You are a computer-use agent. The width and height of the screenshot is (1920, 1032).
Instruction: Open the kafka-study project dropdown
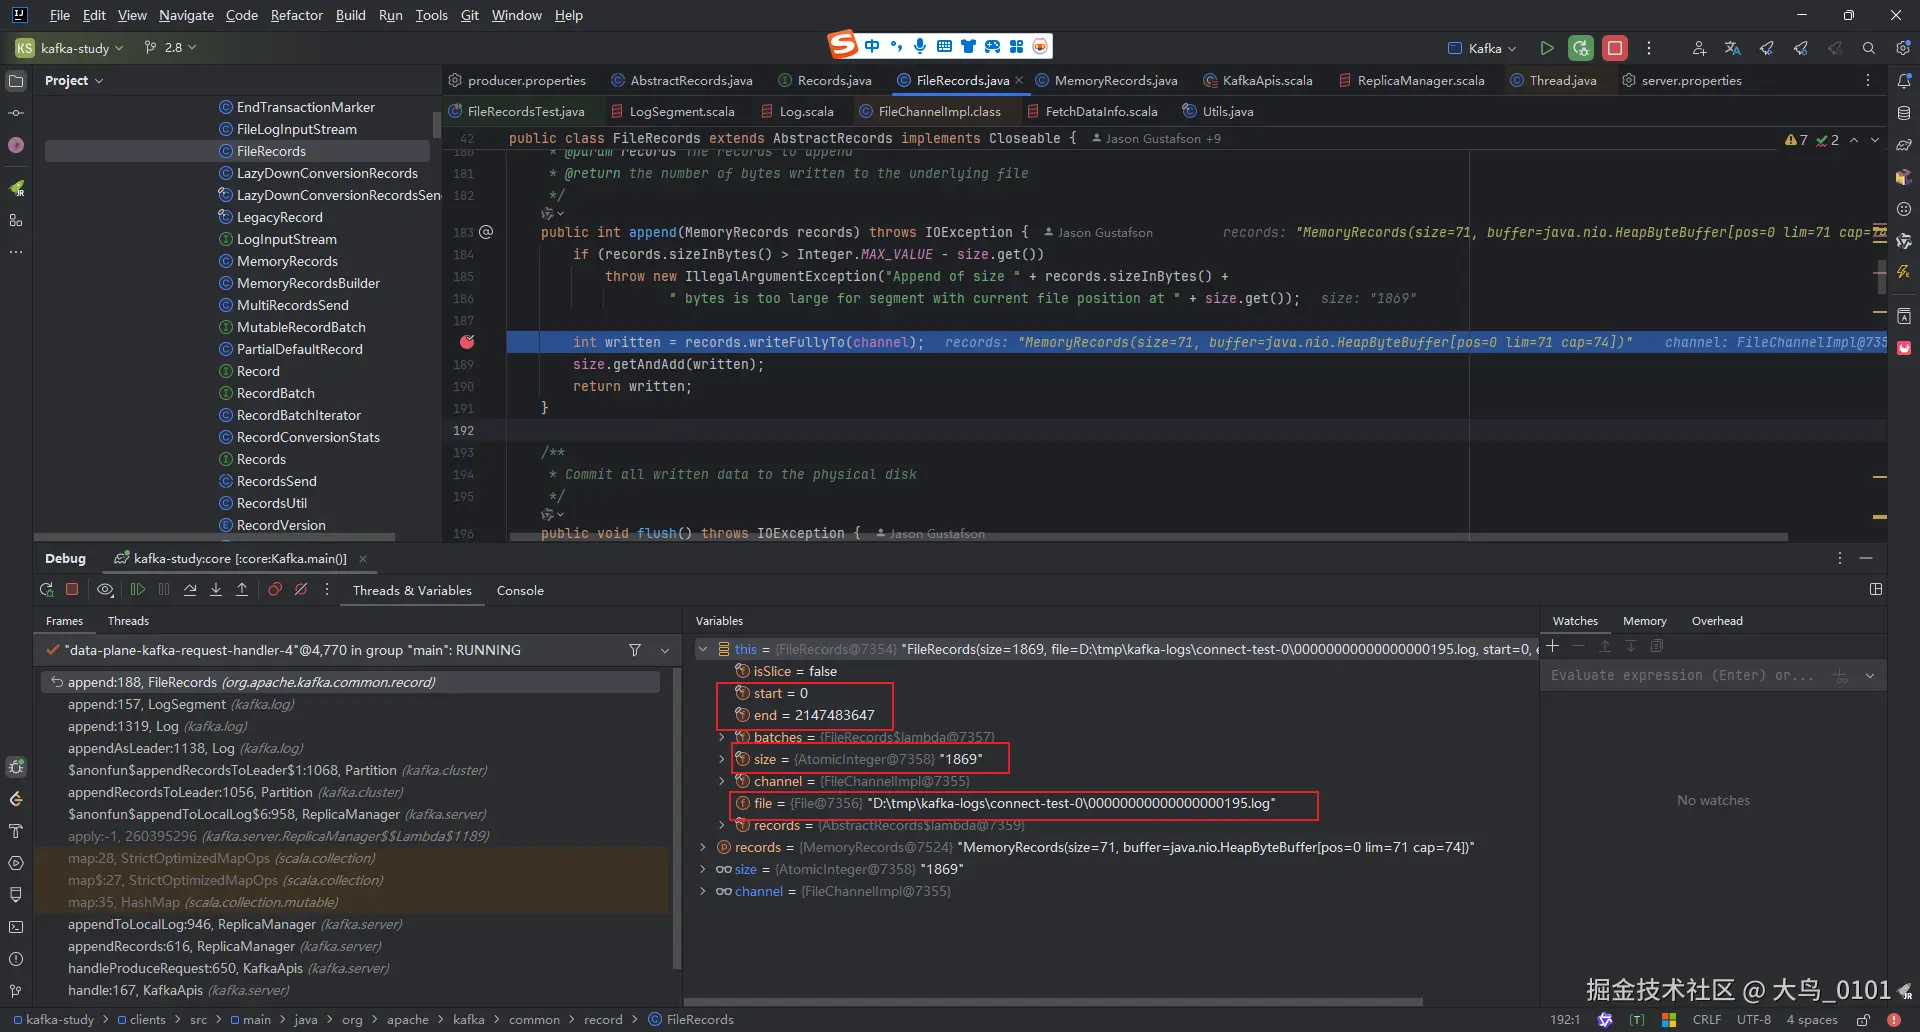pos(70,48)
